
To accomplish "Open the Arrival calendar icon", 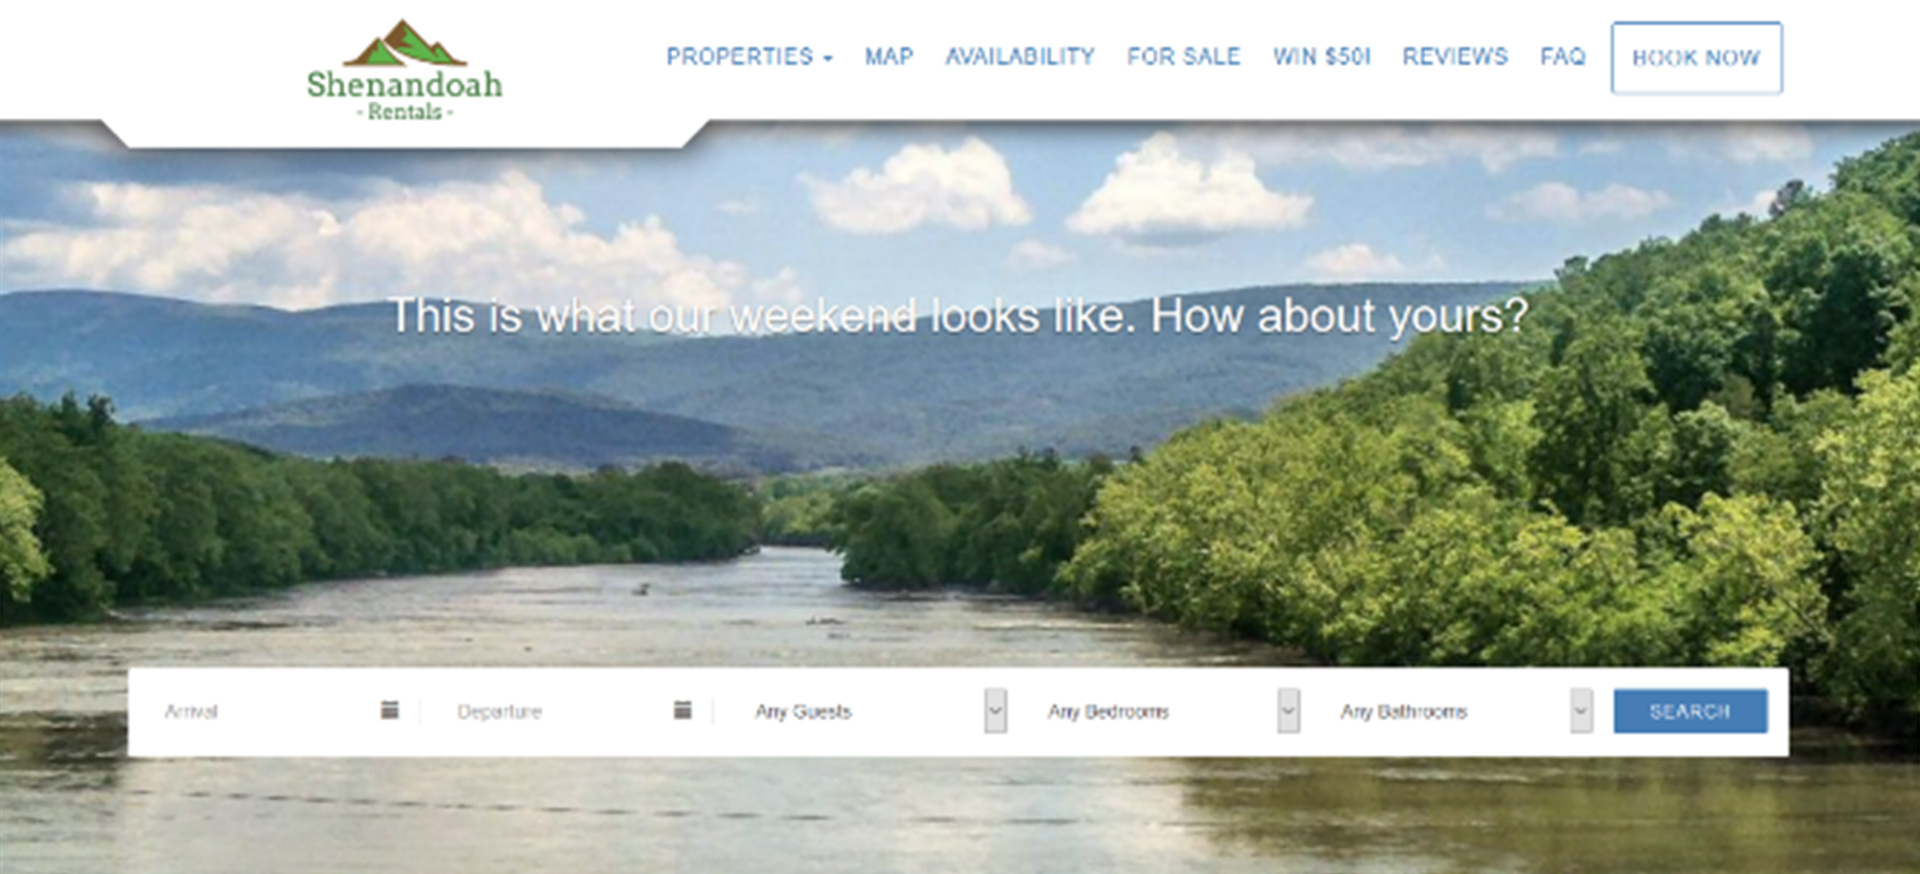I will click(390, 710).
